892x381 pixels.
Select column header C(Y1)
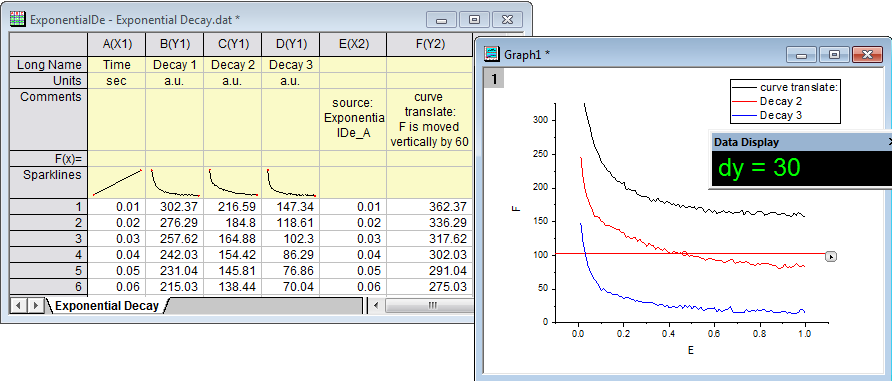[233, 44]
